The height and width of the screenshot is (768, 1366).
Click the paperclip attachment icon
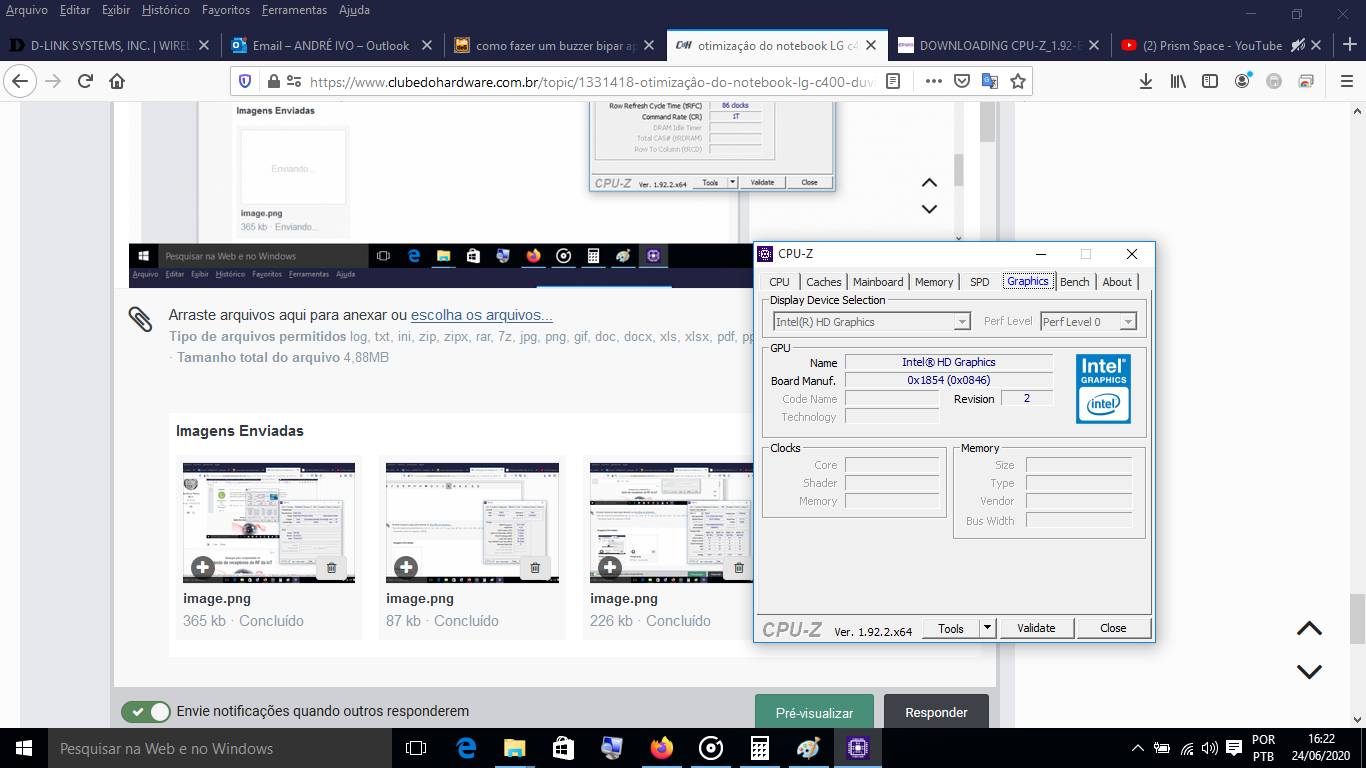point(140,319)
